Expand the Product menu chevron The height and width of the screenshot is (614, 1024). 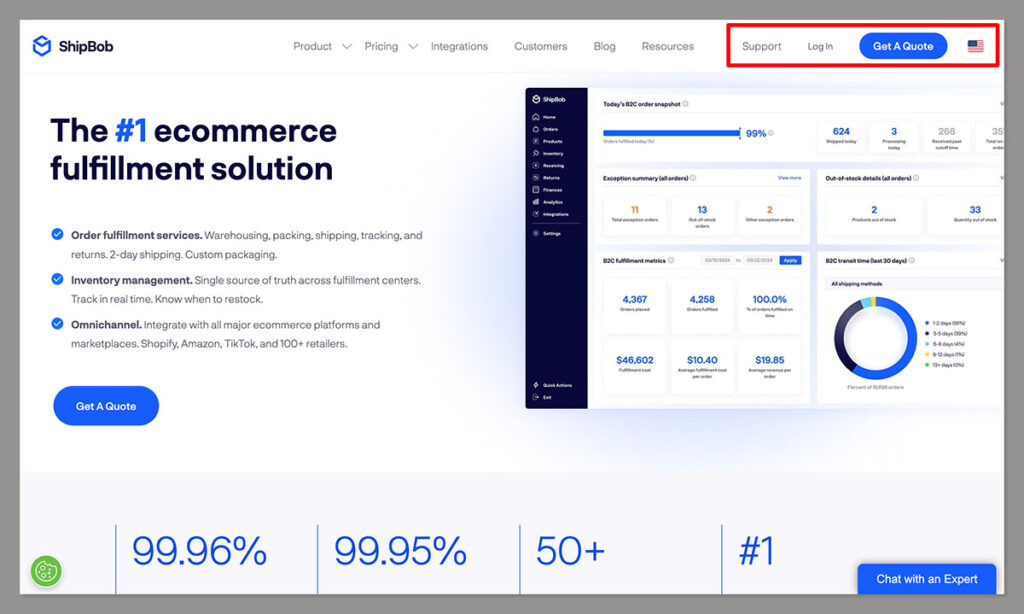[x=347, y=46]
